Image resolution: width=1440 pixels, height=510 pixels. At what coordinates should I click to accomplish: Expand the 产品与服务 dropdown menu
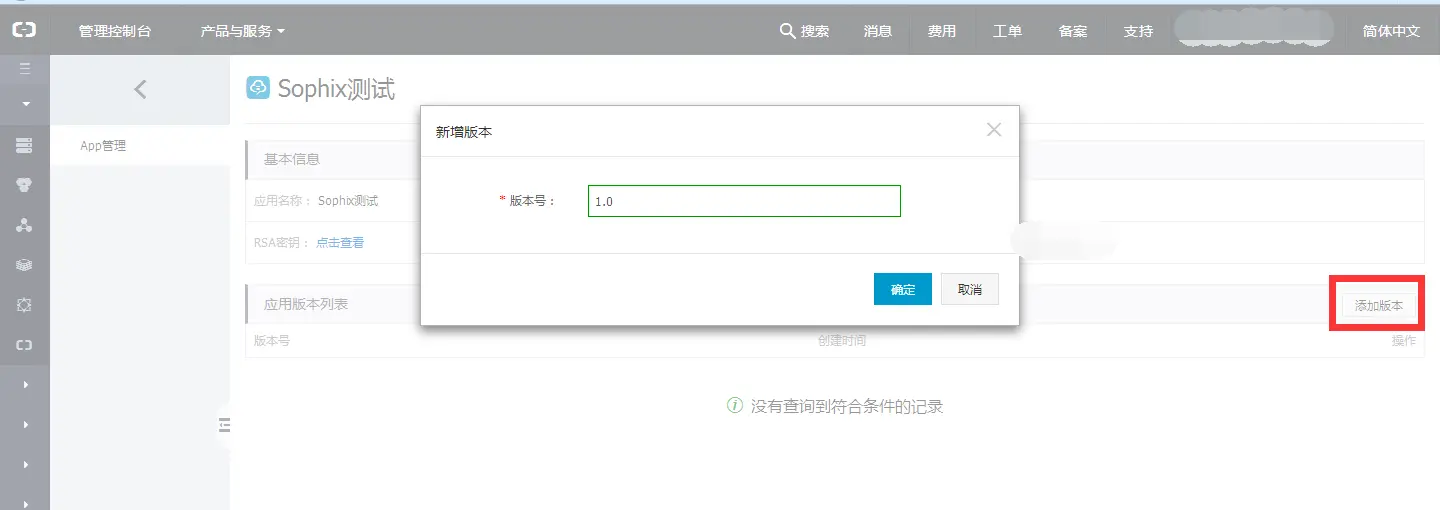pos(243,31)
